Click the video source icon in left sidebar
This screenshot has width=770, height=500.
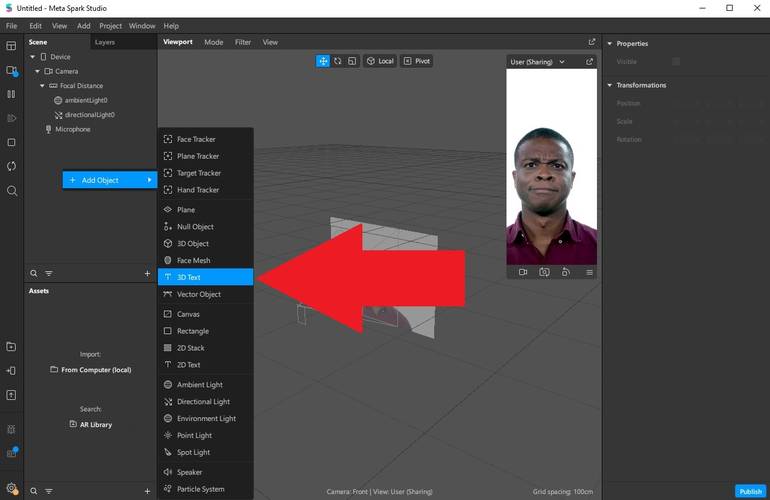tap(12, 71)
